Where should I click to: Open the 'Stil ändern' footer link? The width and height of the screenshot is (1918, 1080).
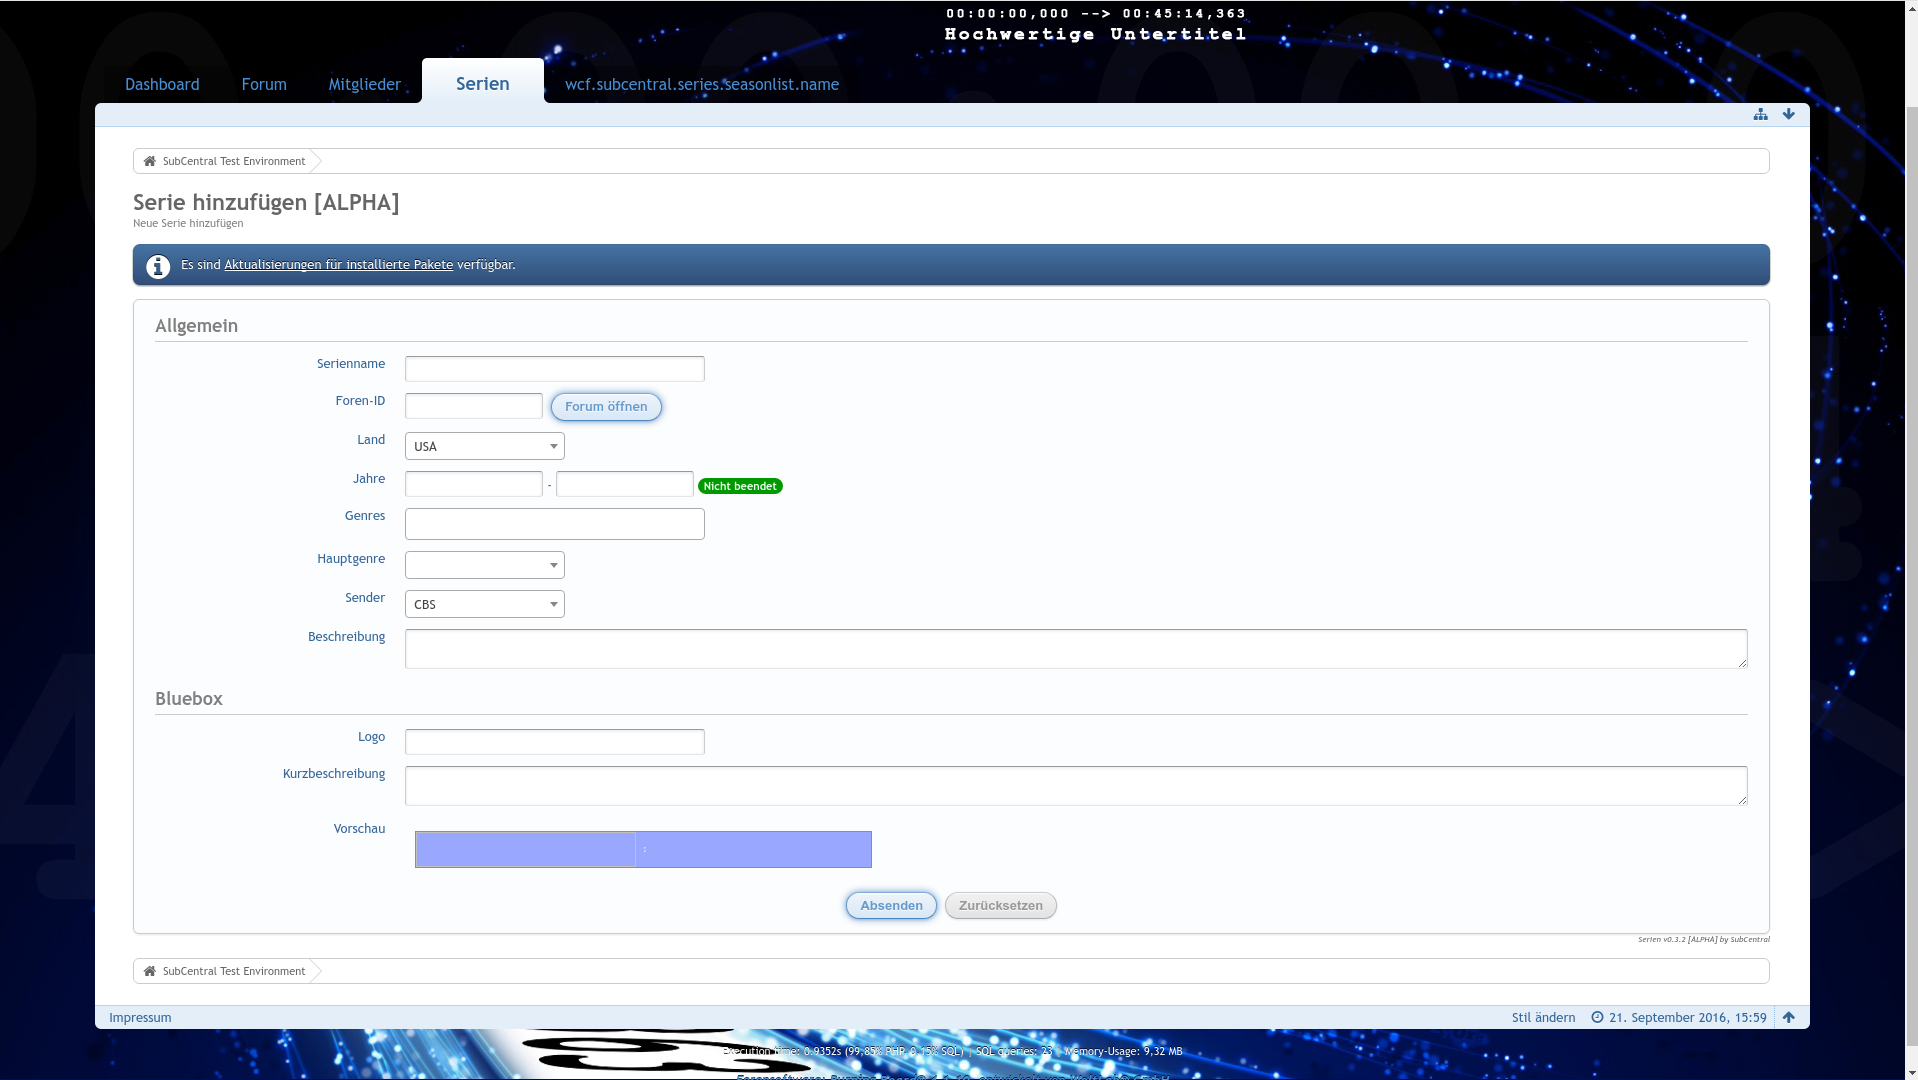coord(1543,1017)
